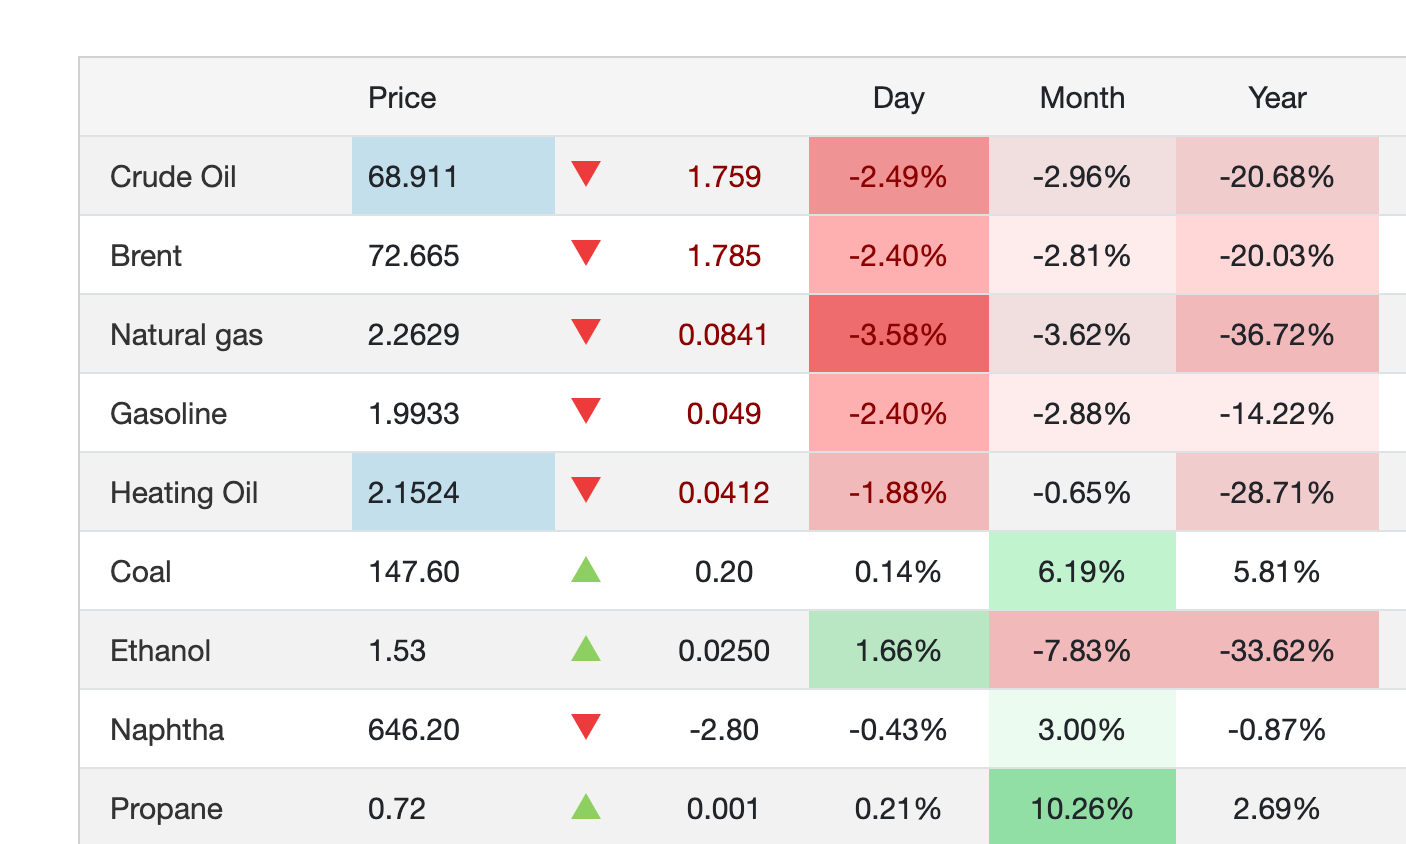Screen dimensions: 1406x844
Task: Click the Coal day change 0.14%
Action: click(x=898, y=572)
